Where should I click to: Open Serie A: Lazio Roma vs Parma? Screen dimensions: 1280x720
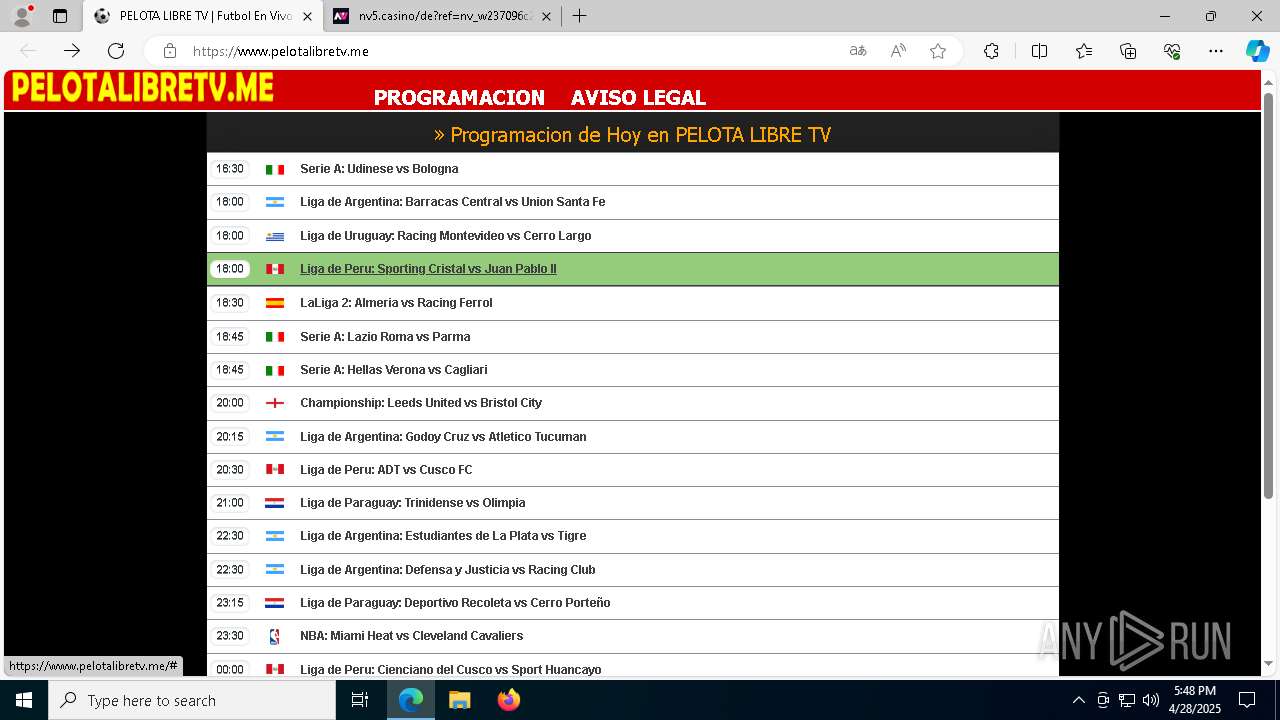point(385,337)
